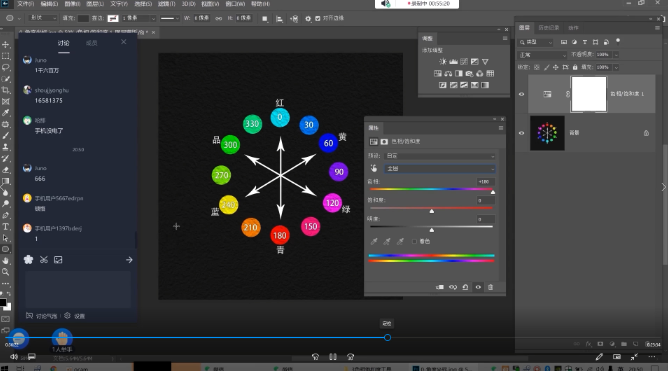Open the shape tool mode dropdown
The image size is (668, 371).
click(43, 18)
